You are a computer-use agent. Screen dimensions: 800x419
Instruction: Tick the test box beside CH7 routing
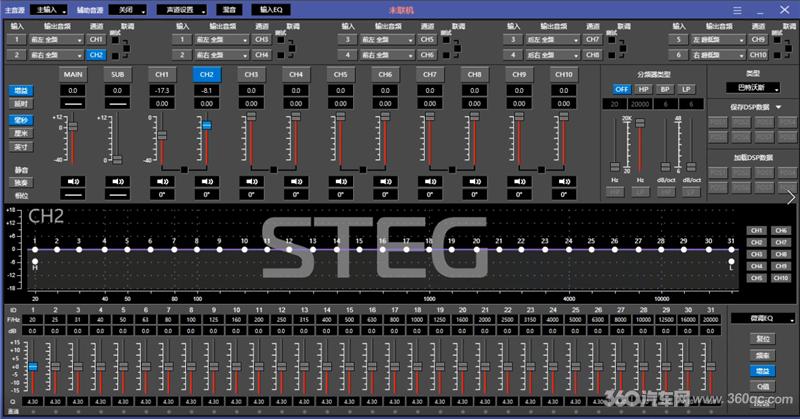point(612,40)
